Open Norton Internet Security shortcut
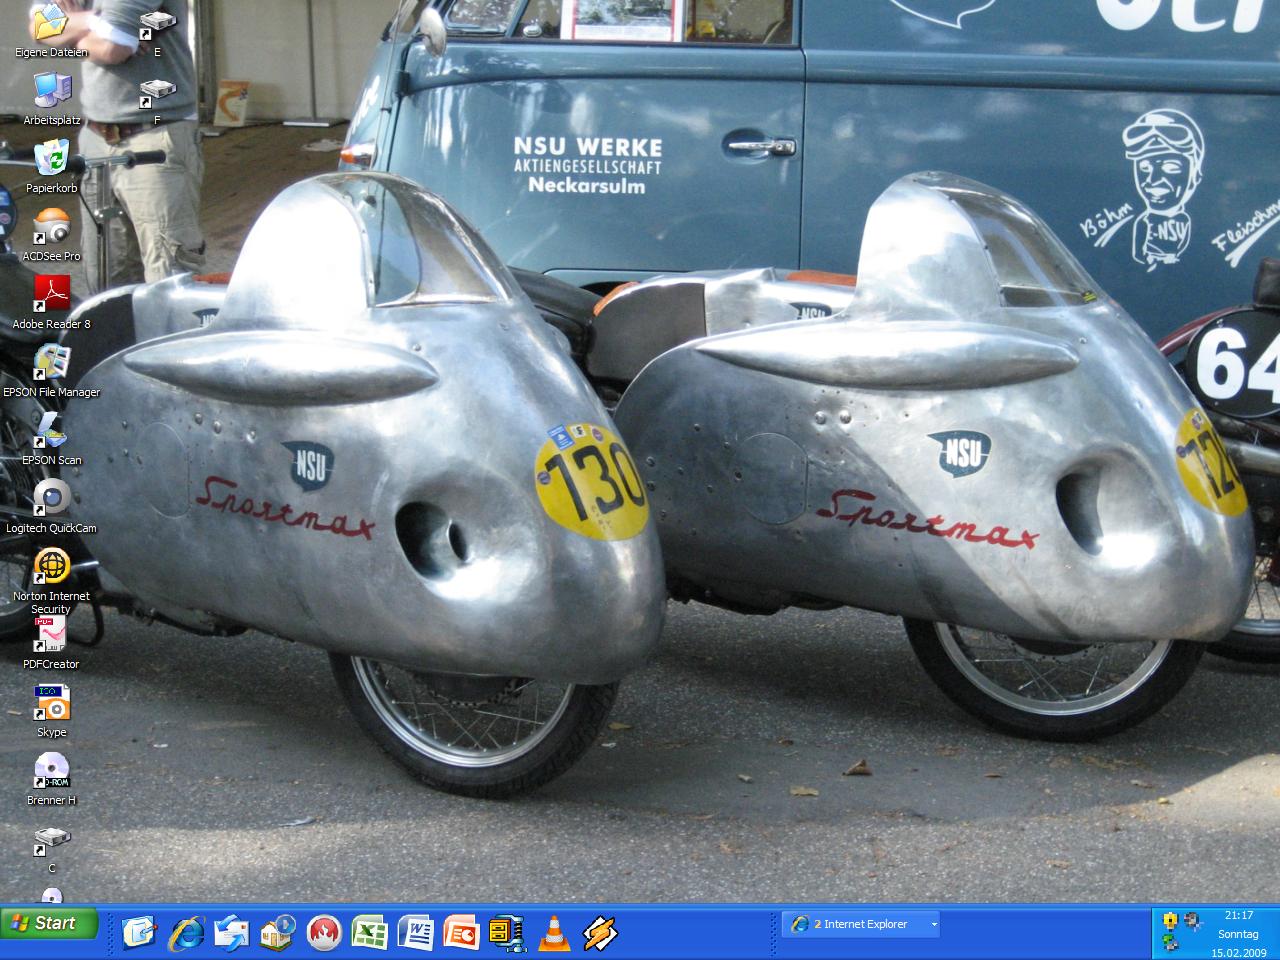 point(51,567)
